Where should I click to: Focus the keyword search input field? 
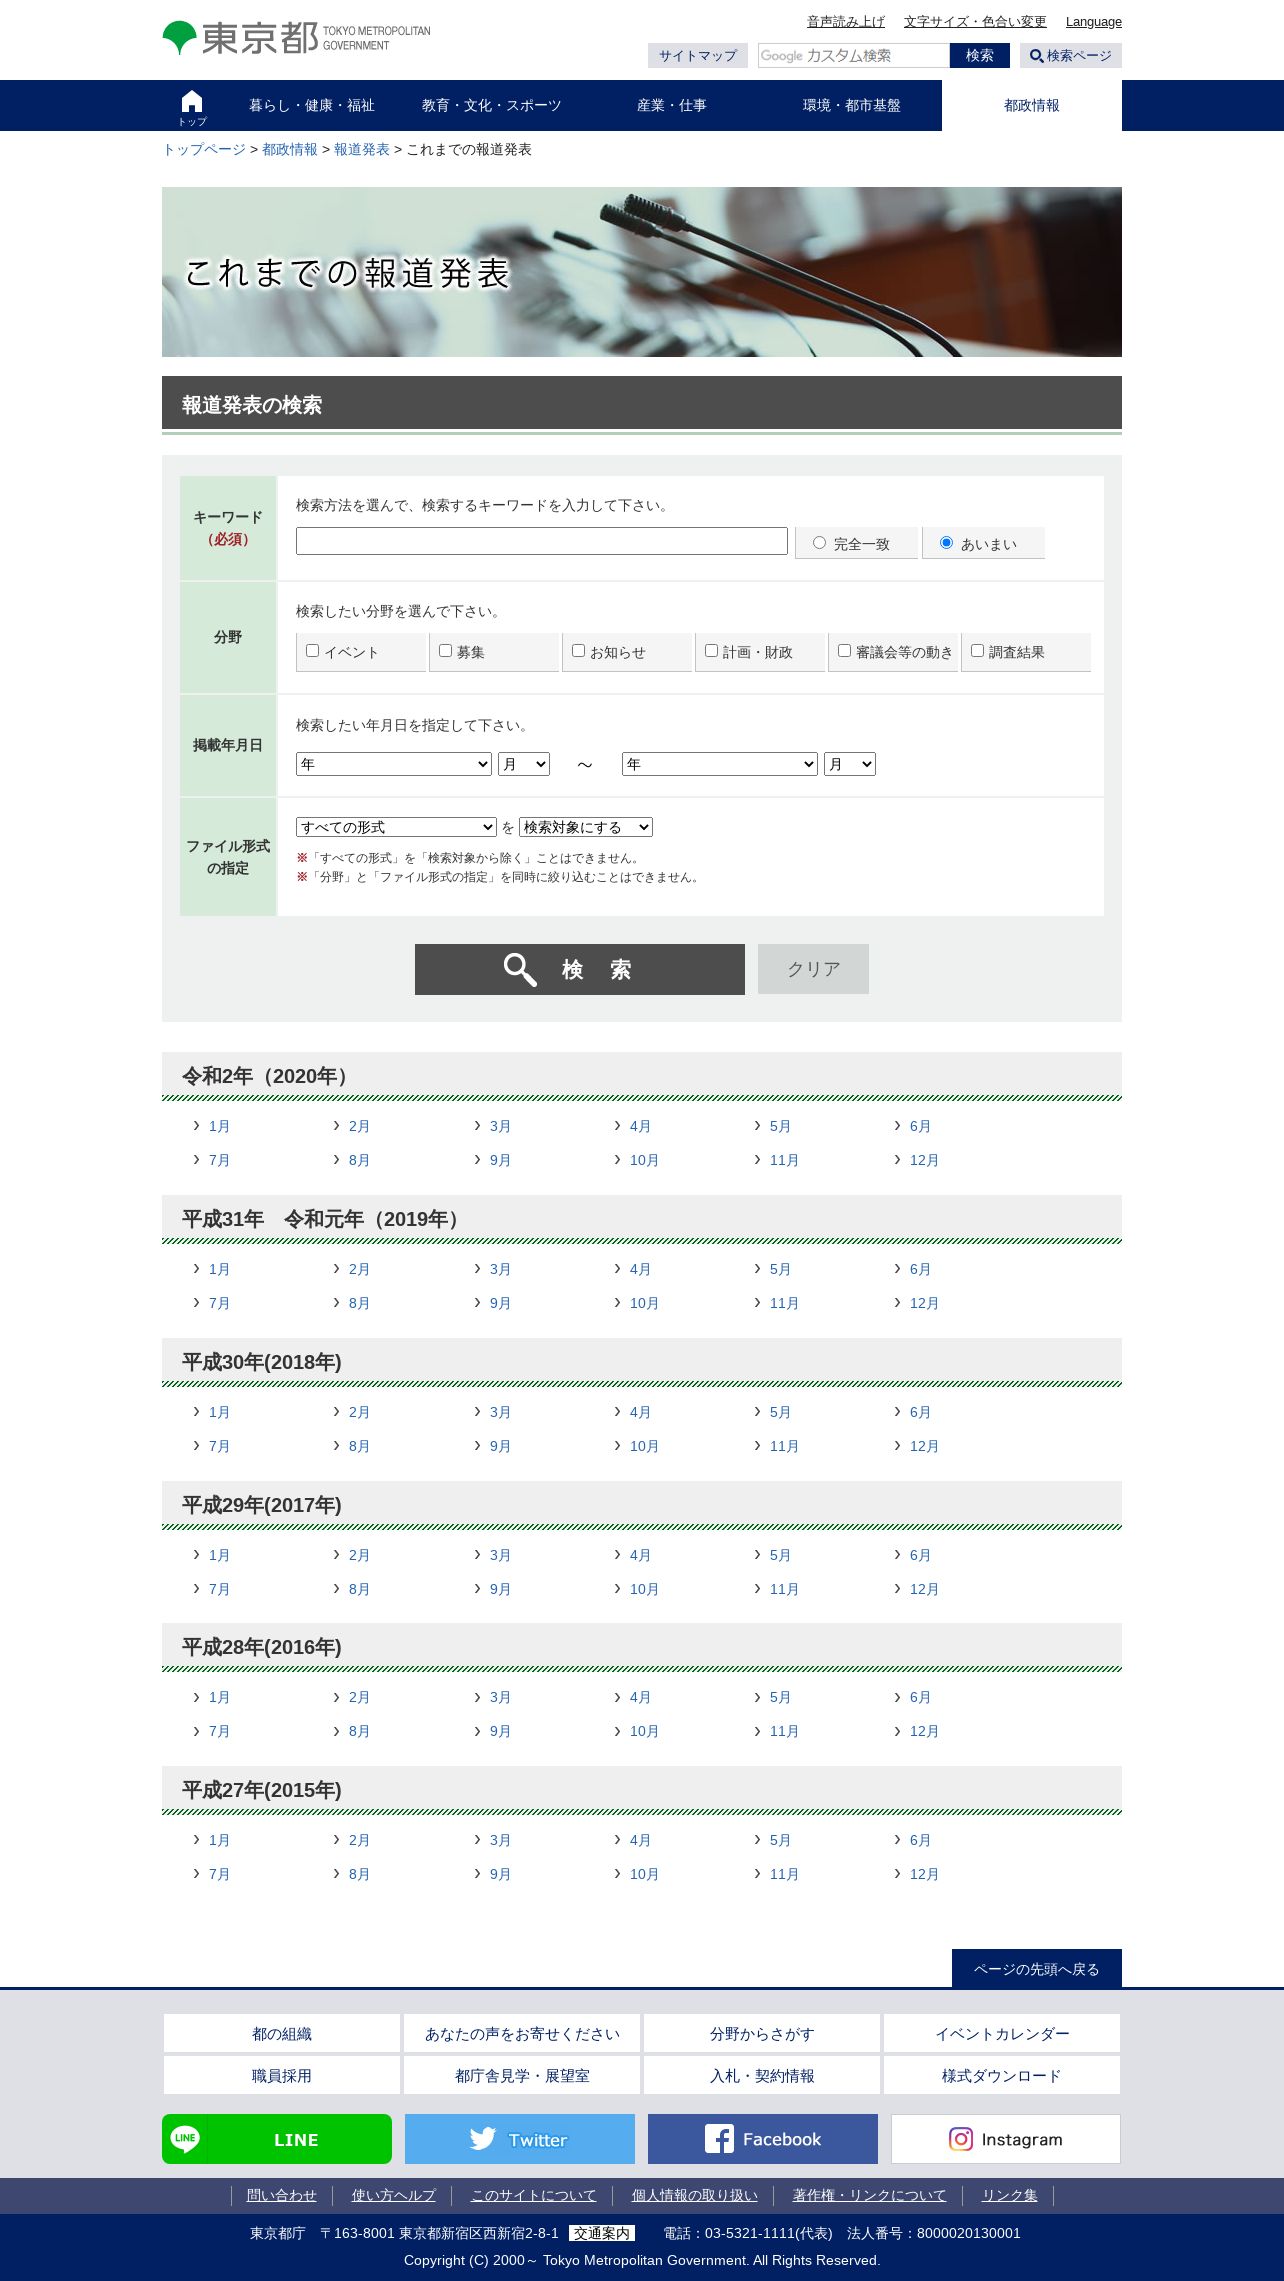(542, 541)
